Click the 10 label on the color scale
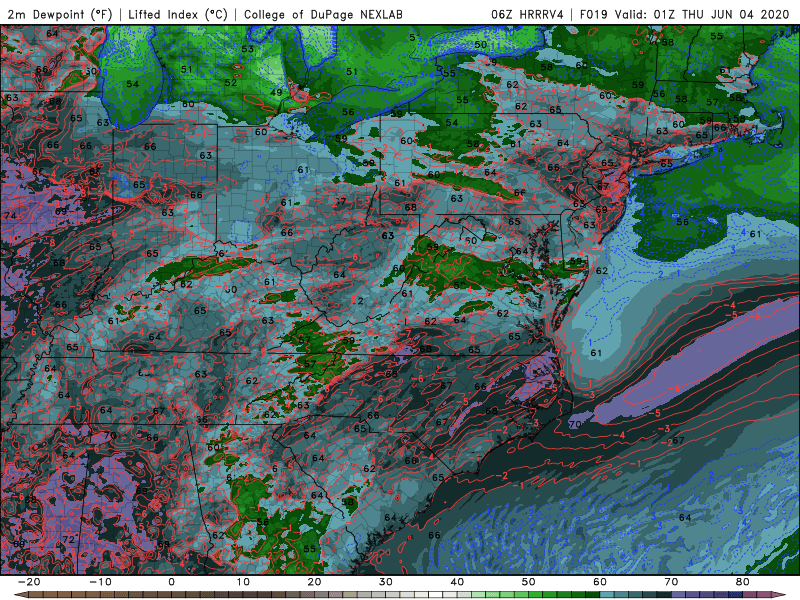 tap(243, 582)
